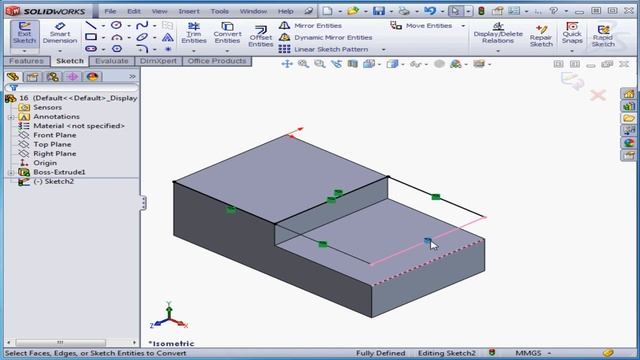640x360 pixels.
Task: Select the Polygon sketch tool
Action: 117,49
